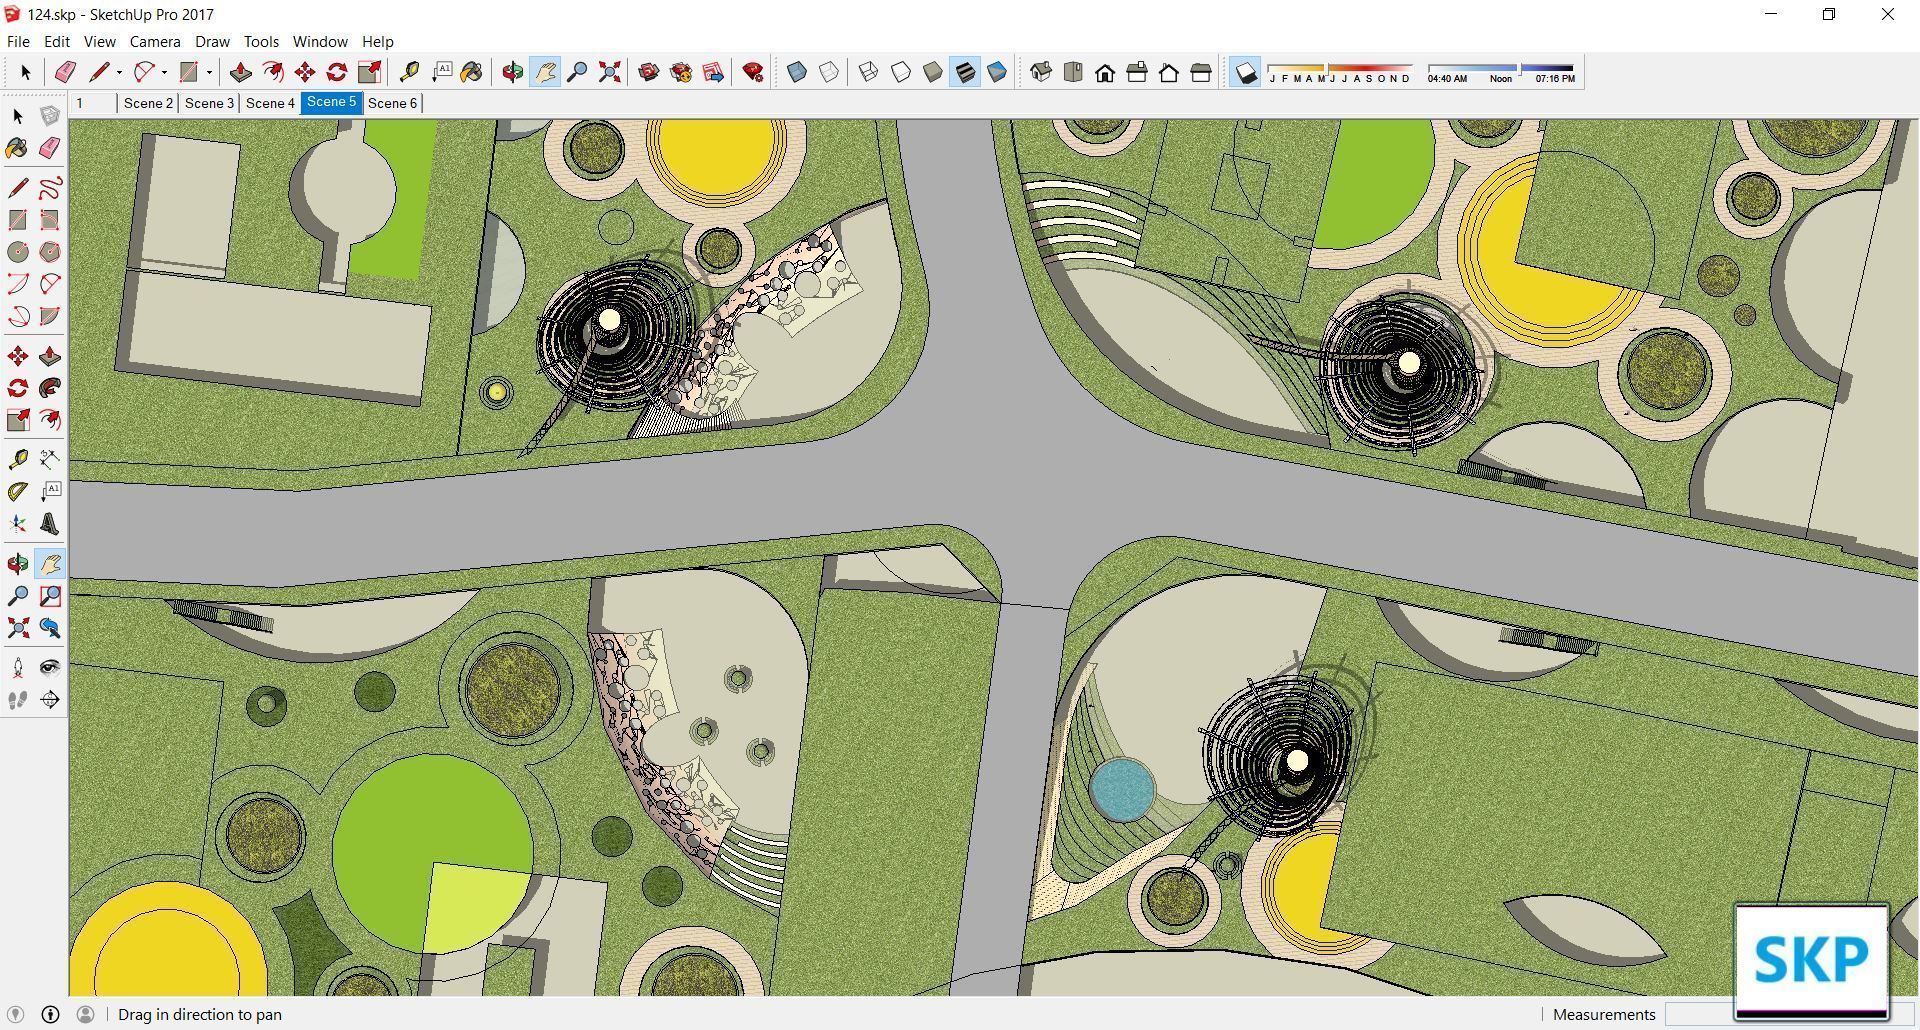Expand the Arc tool dropdown arrow
This screenshot has width=1920, height=1030.
coord(164,72)
